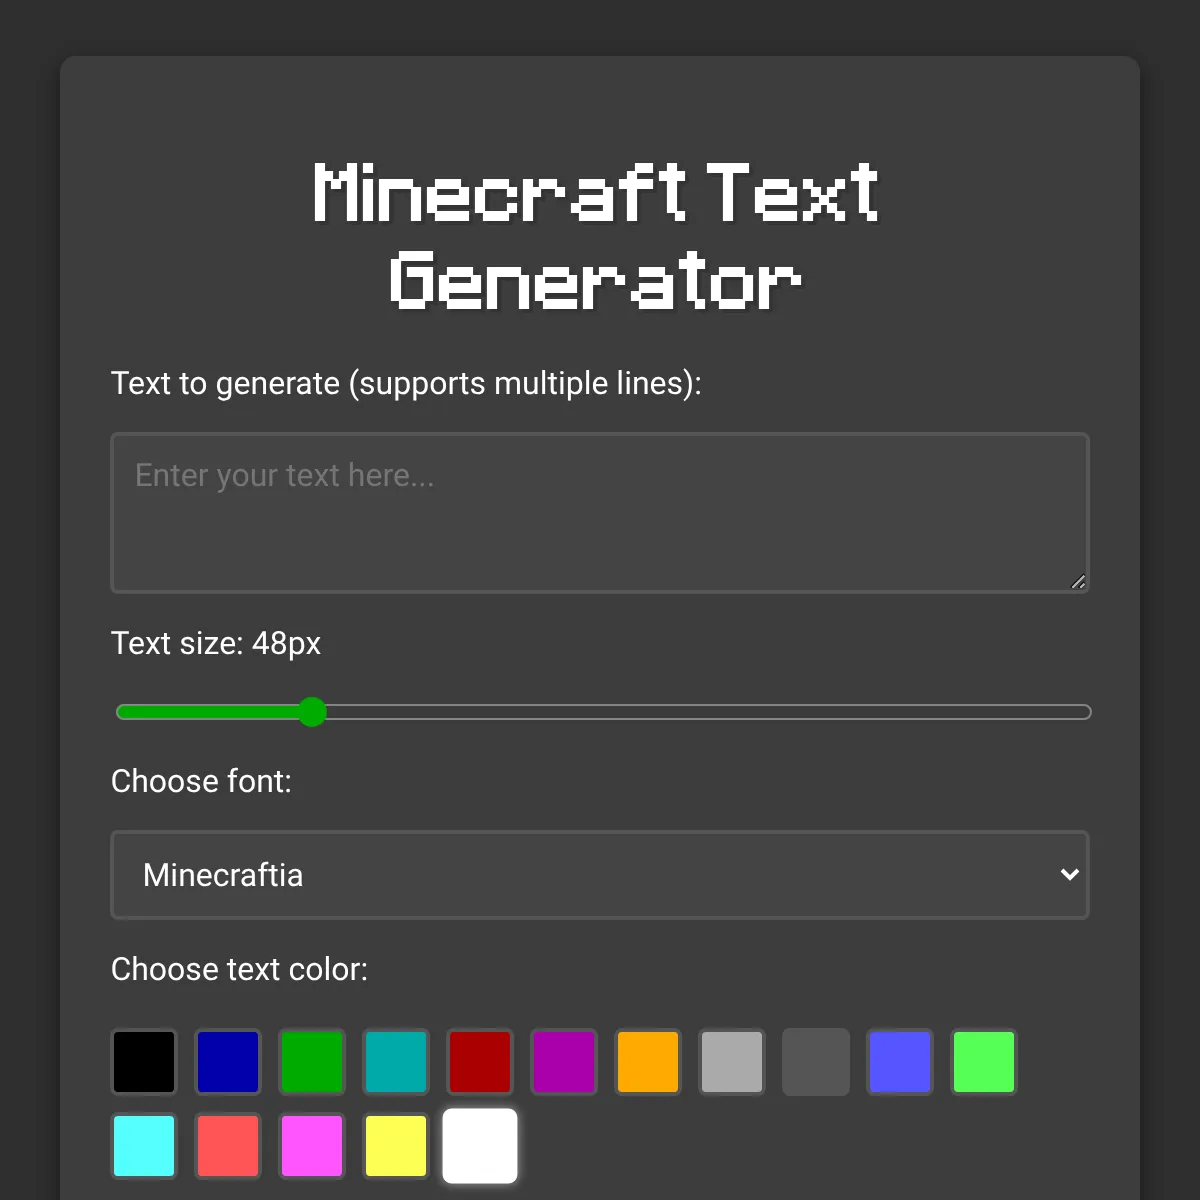Select the dark aqua teal swatch

(396, 1062)
